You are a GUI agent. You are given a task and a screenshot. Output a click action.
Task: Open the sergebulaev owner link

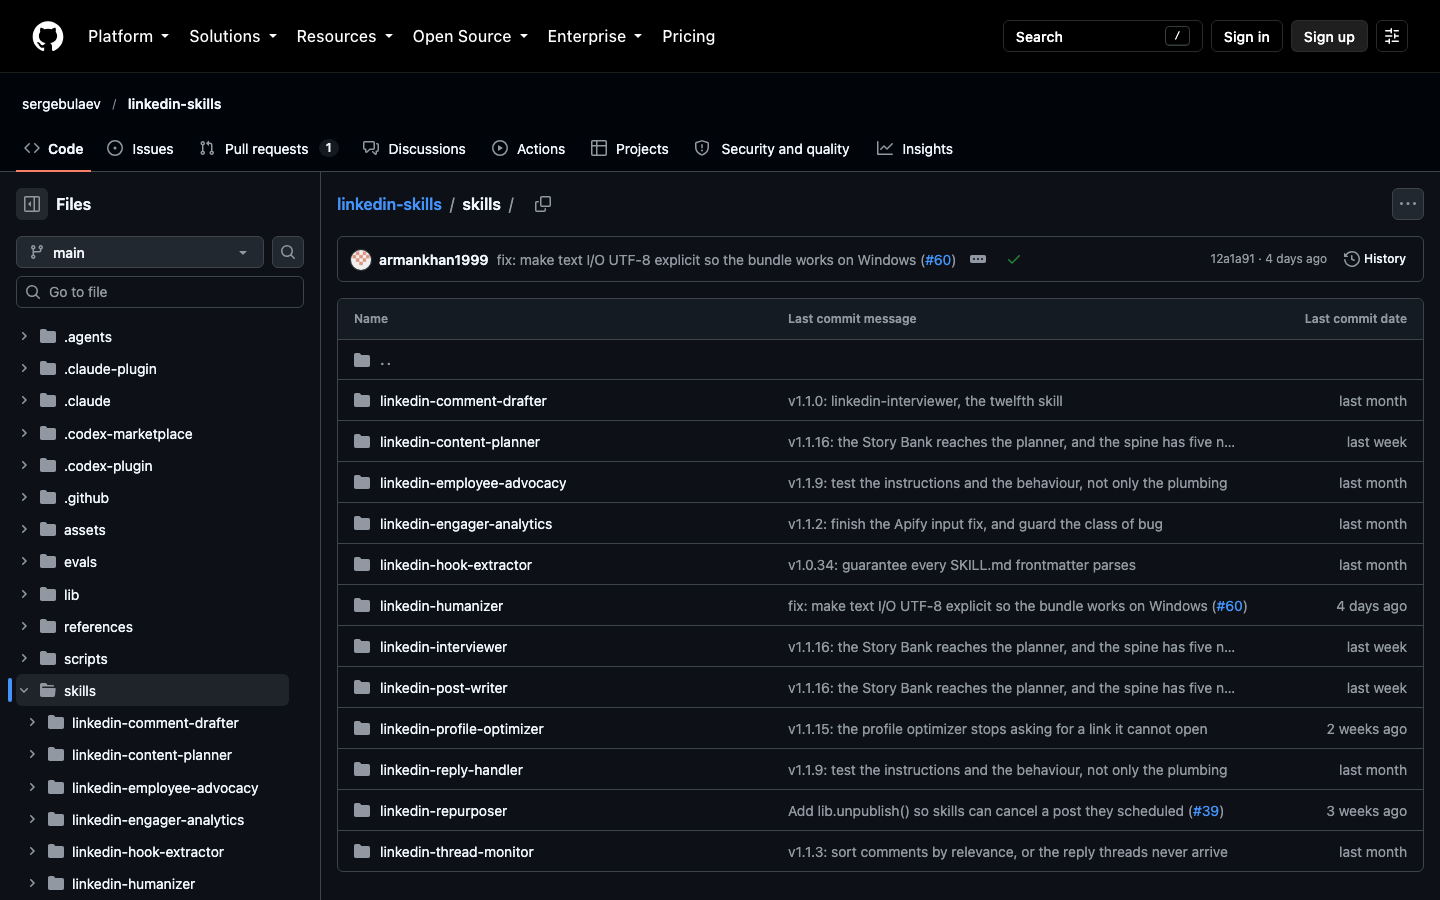click(62, 104)
